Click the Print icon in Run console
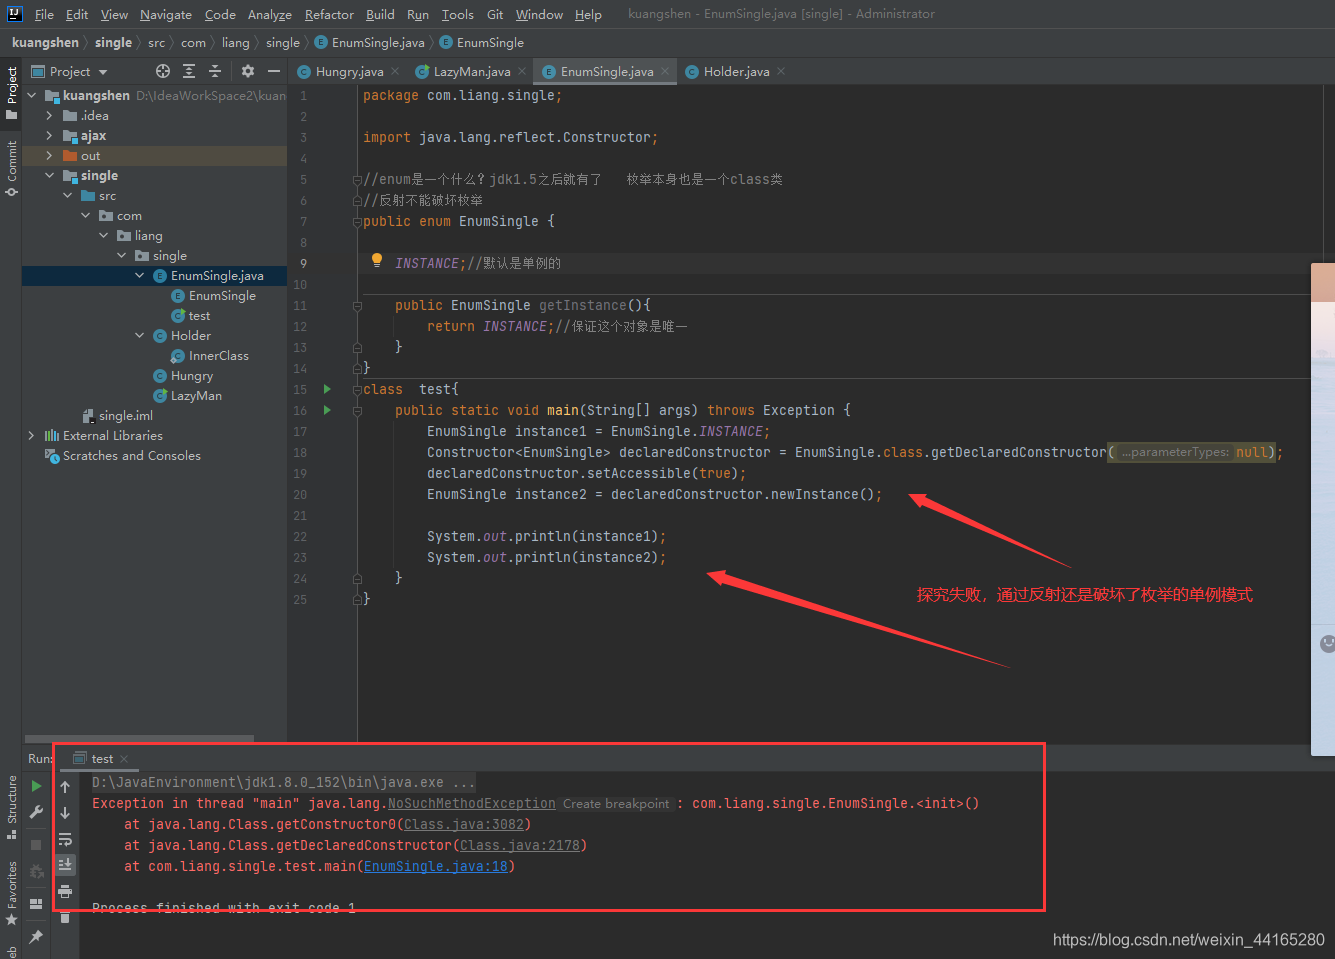 tap(65, 891)
